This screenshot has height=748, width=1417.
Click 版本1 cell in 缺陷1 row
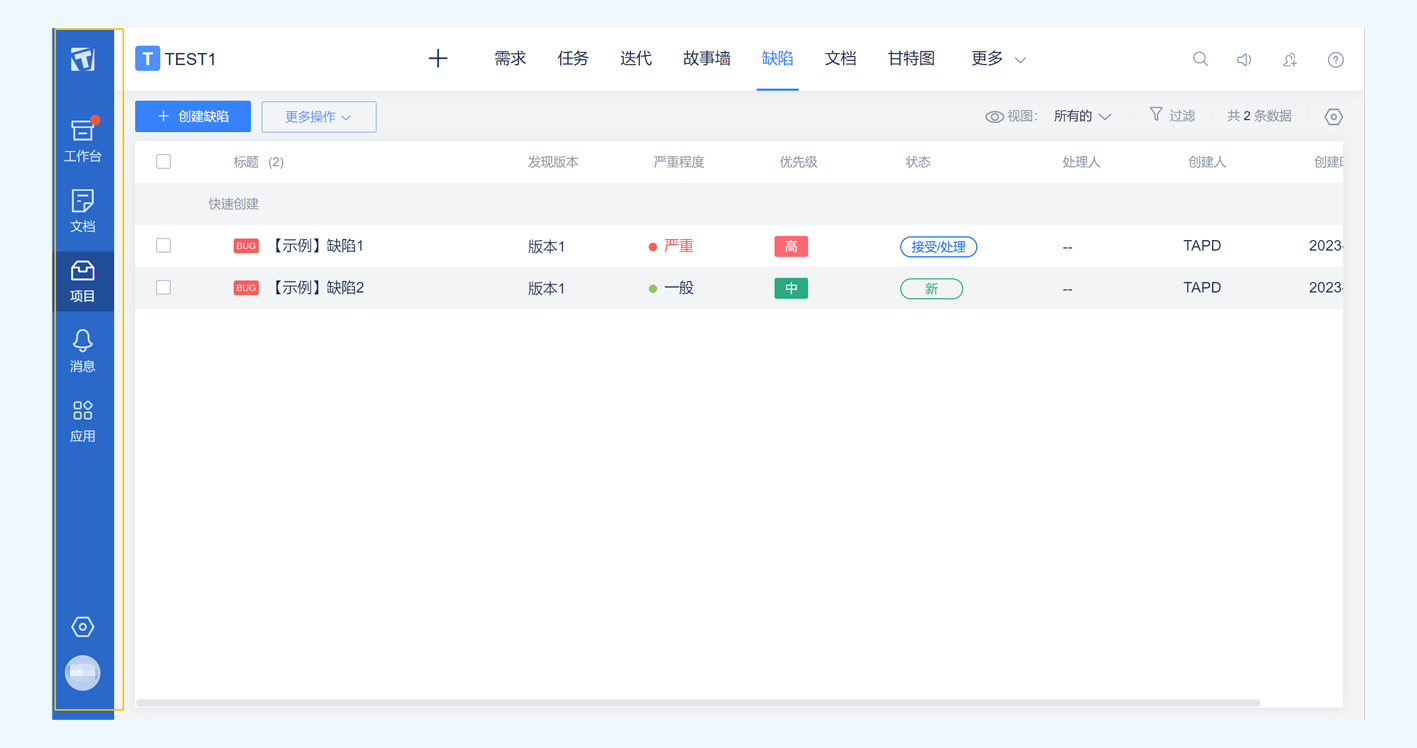tap(547, 247)
